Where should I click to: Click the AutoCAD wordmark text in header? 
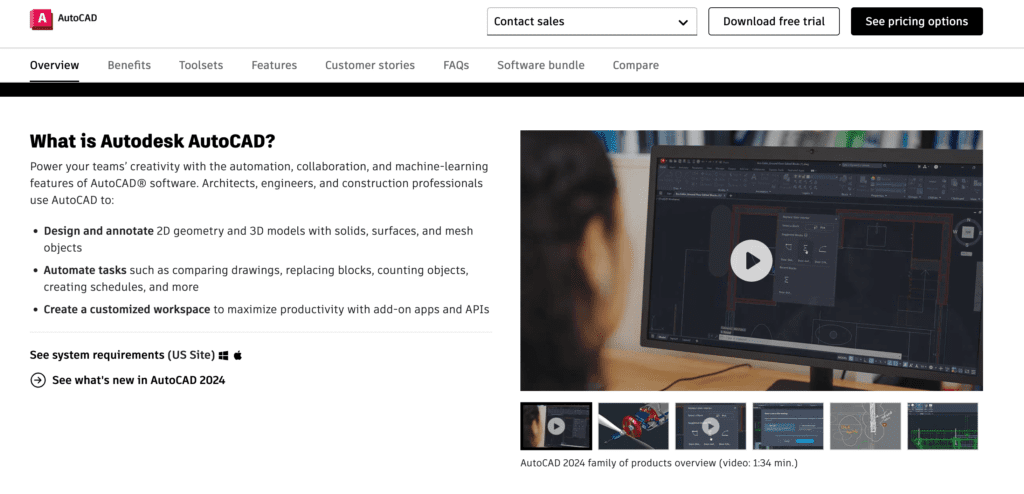coord(77,18)
